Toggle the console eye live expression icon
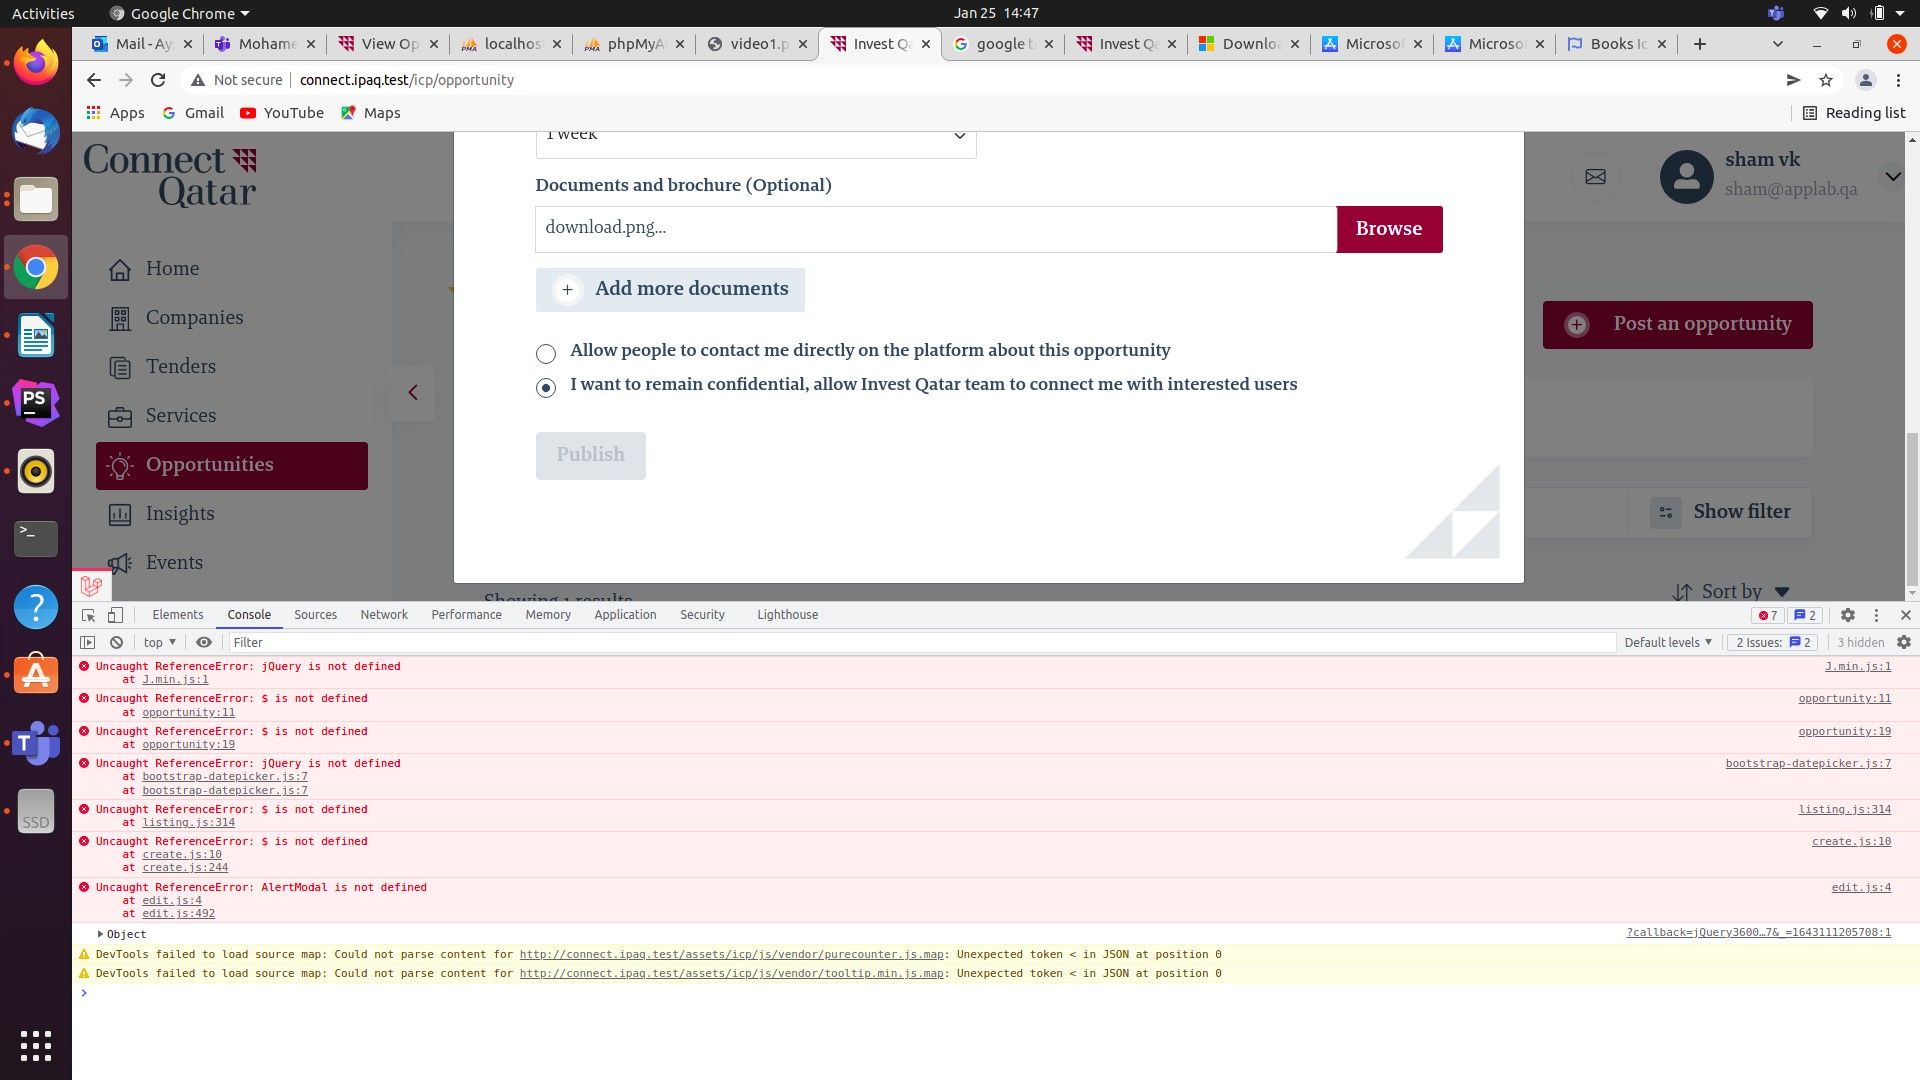 click(x=204, y=643)
